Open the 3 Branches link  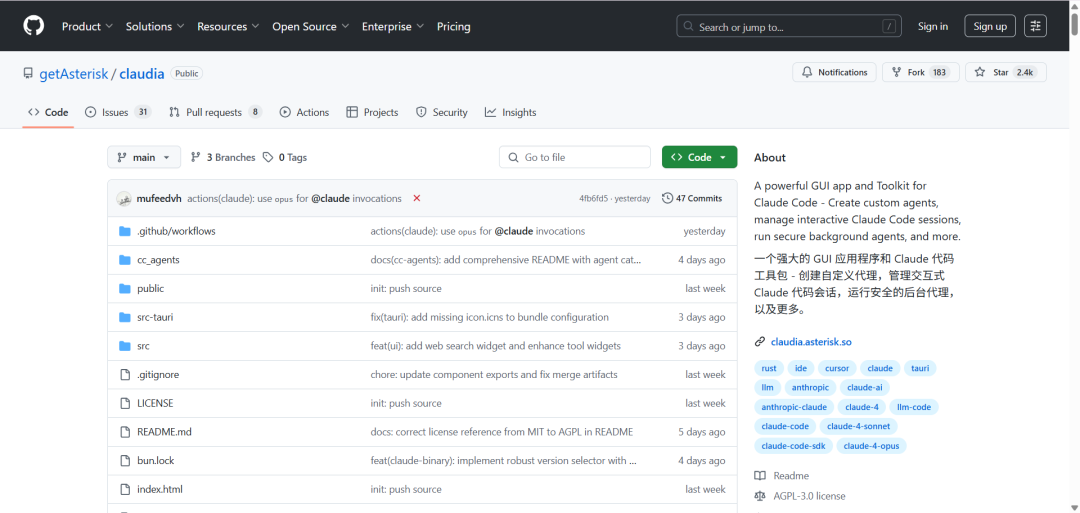[x=222, y=157]
